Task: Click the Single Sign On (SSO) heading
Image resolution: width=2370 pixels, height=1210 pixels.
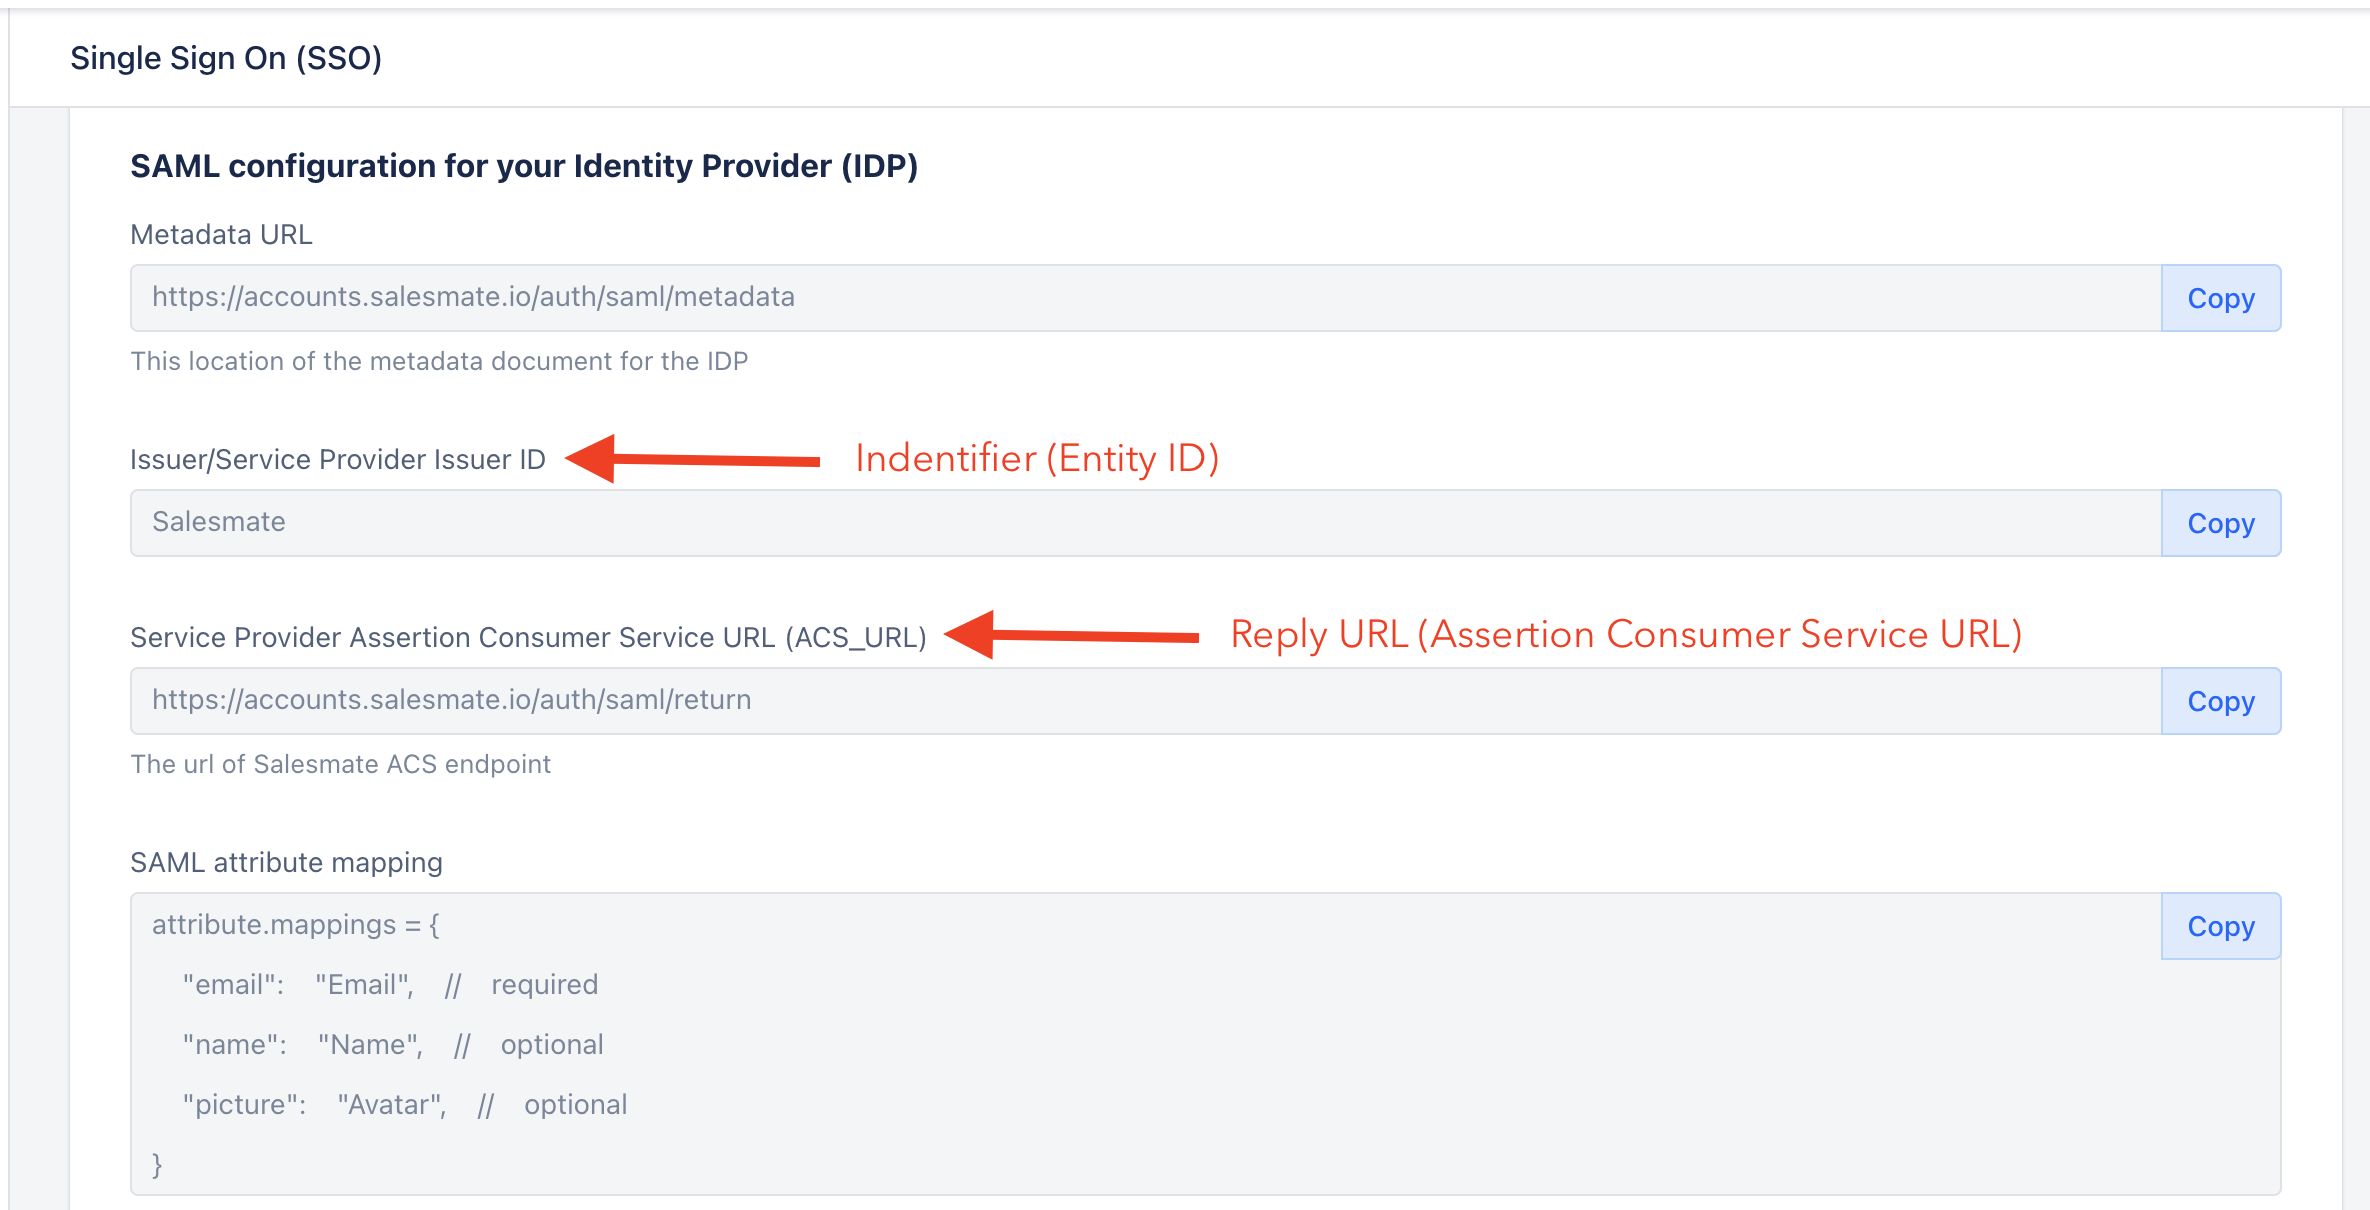Action: click(226, 58)
